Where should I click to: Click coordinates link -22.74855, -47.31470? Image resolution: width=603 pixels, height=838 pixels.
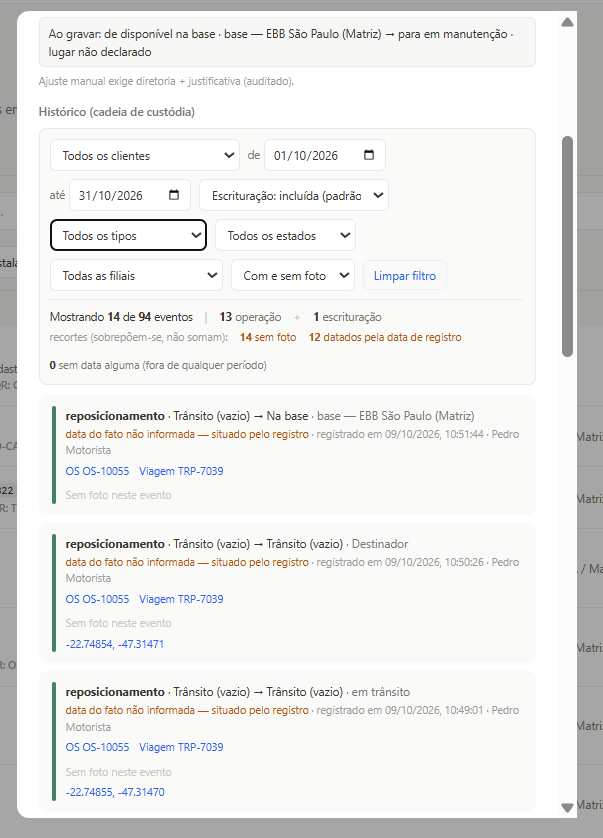coord(115,792)
